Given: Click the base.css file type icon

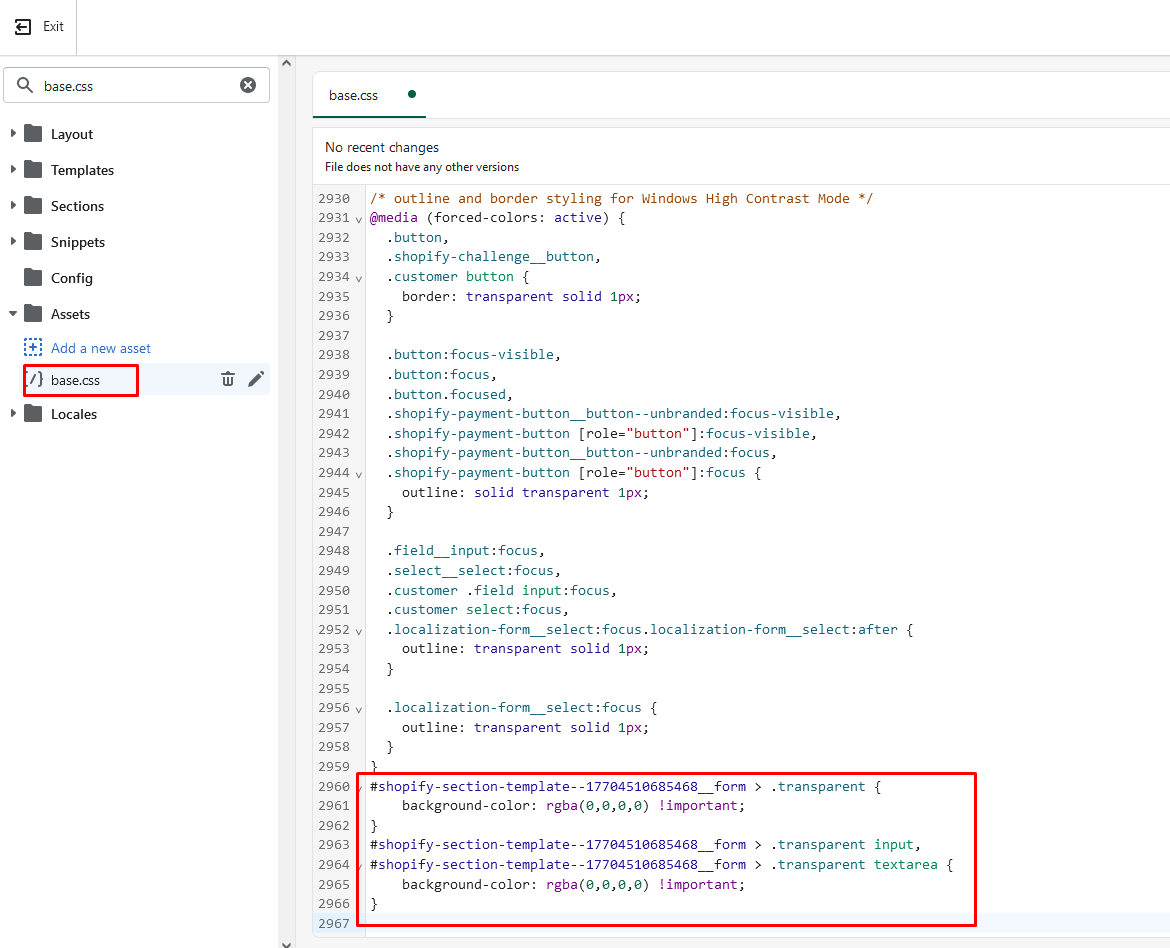Looking at the screenshot, I should click(x=34, y=379).
